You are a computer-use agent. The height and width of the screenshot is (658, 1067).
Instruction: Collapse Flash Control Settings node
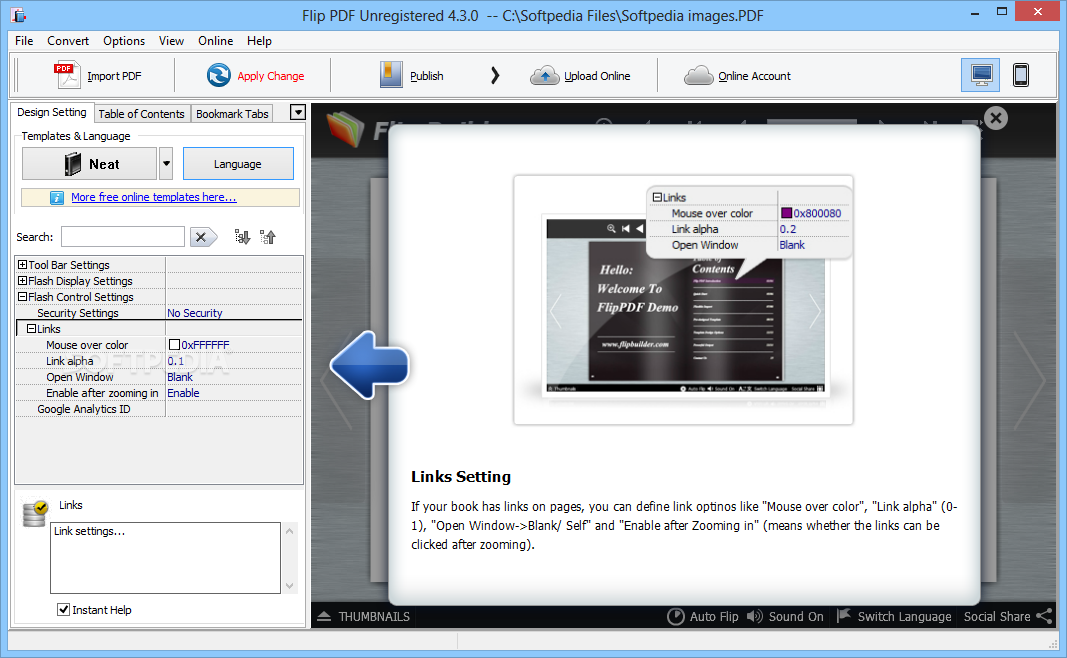[x=22, y=297]
